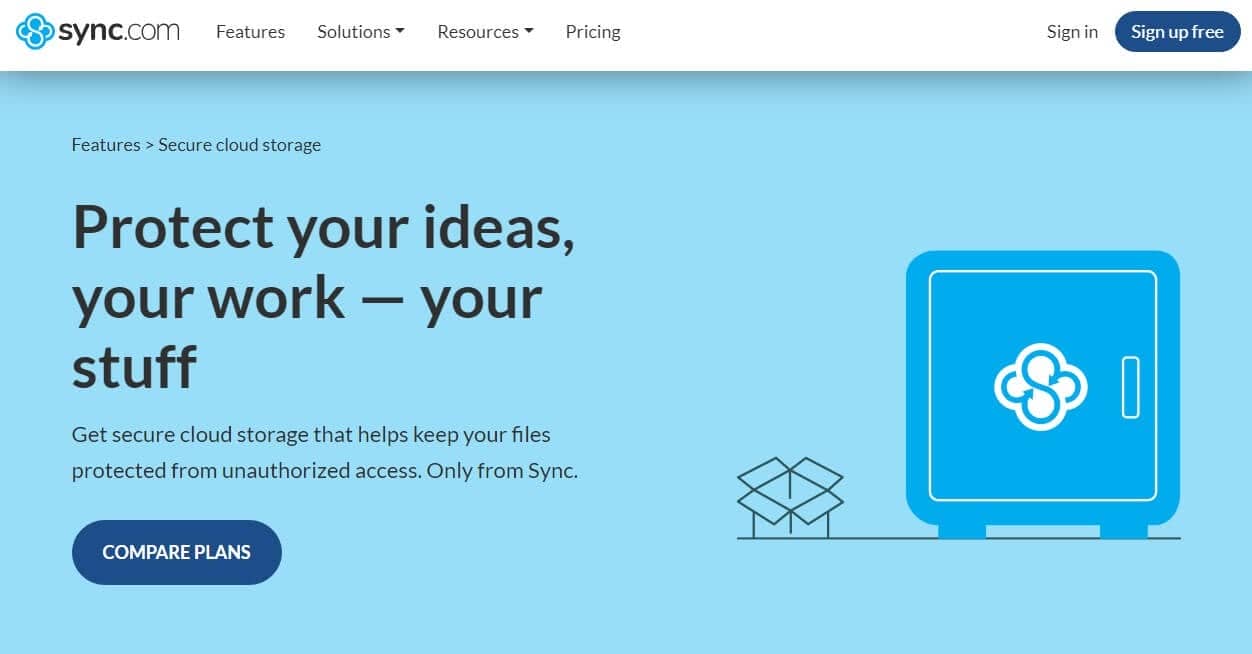This screenshot has width=1252, height=654.
Task: Select Secure cloud storage breadcrumb entry
Action: tap(239, 144)
